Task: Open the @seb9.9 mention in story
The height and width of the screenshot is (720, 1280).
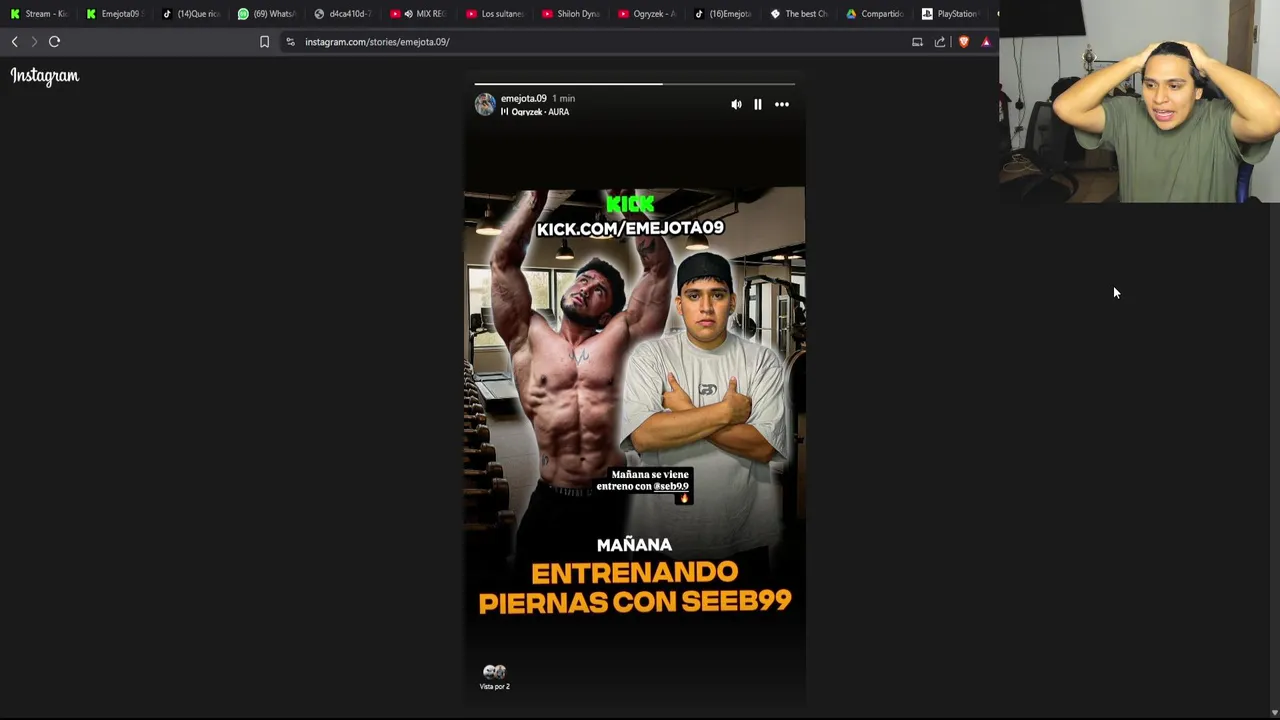Action: coord(671,486)
